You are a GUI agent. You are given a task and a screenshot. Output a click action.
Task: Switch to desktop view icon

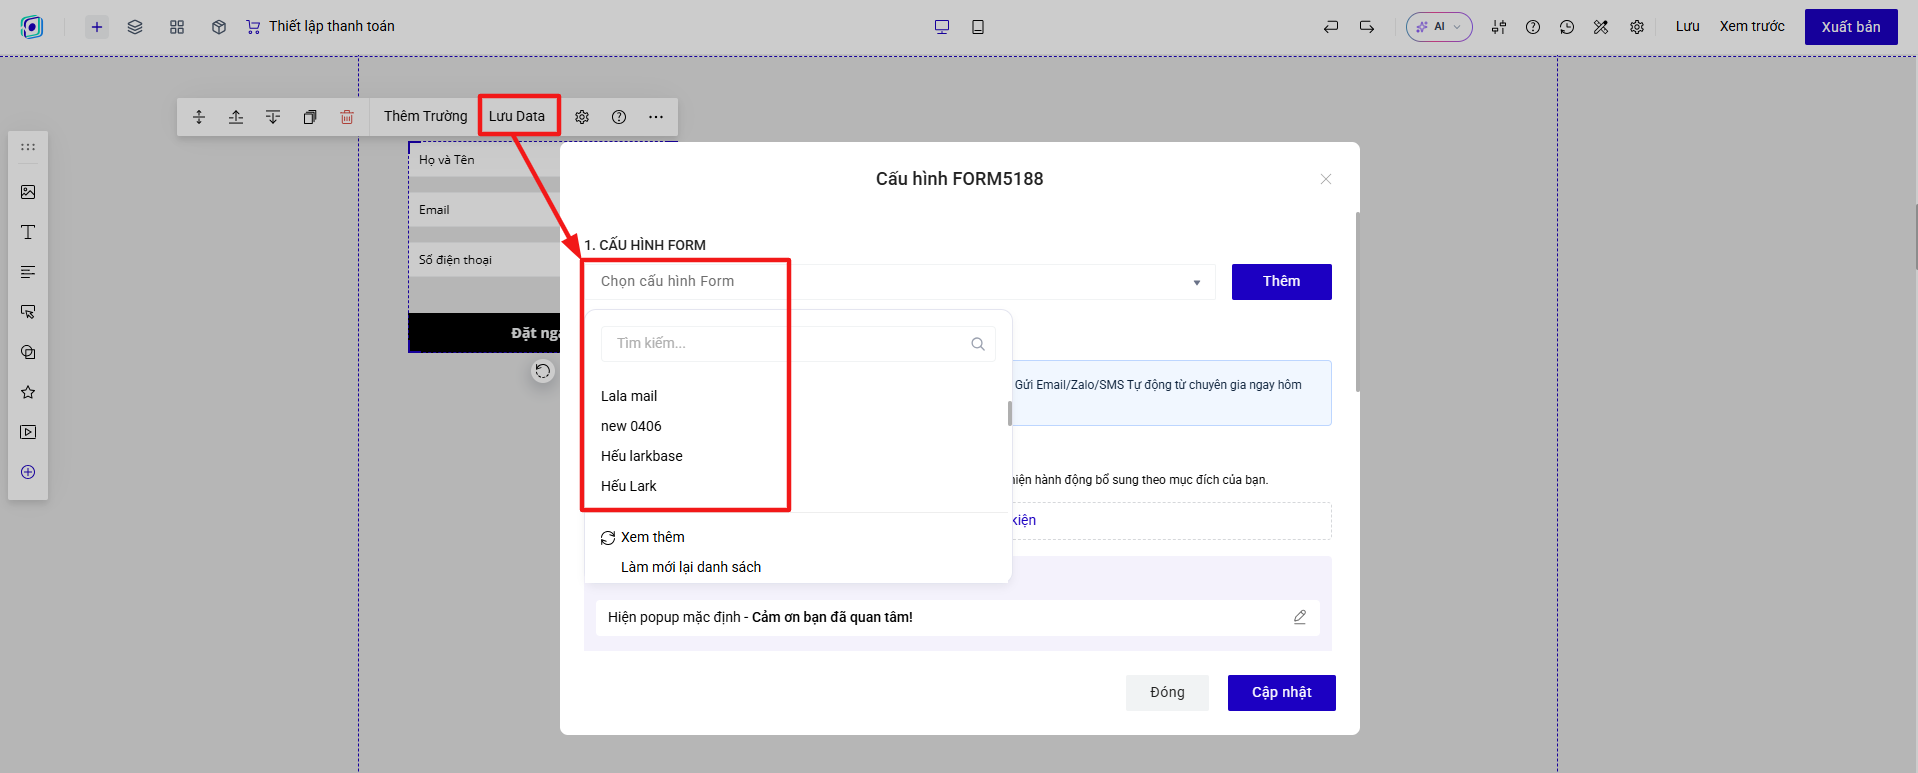(942, 27)
